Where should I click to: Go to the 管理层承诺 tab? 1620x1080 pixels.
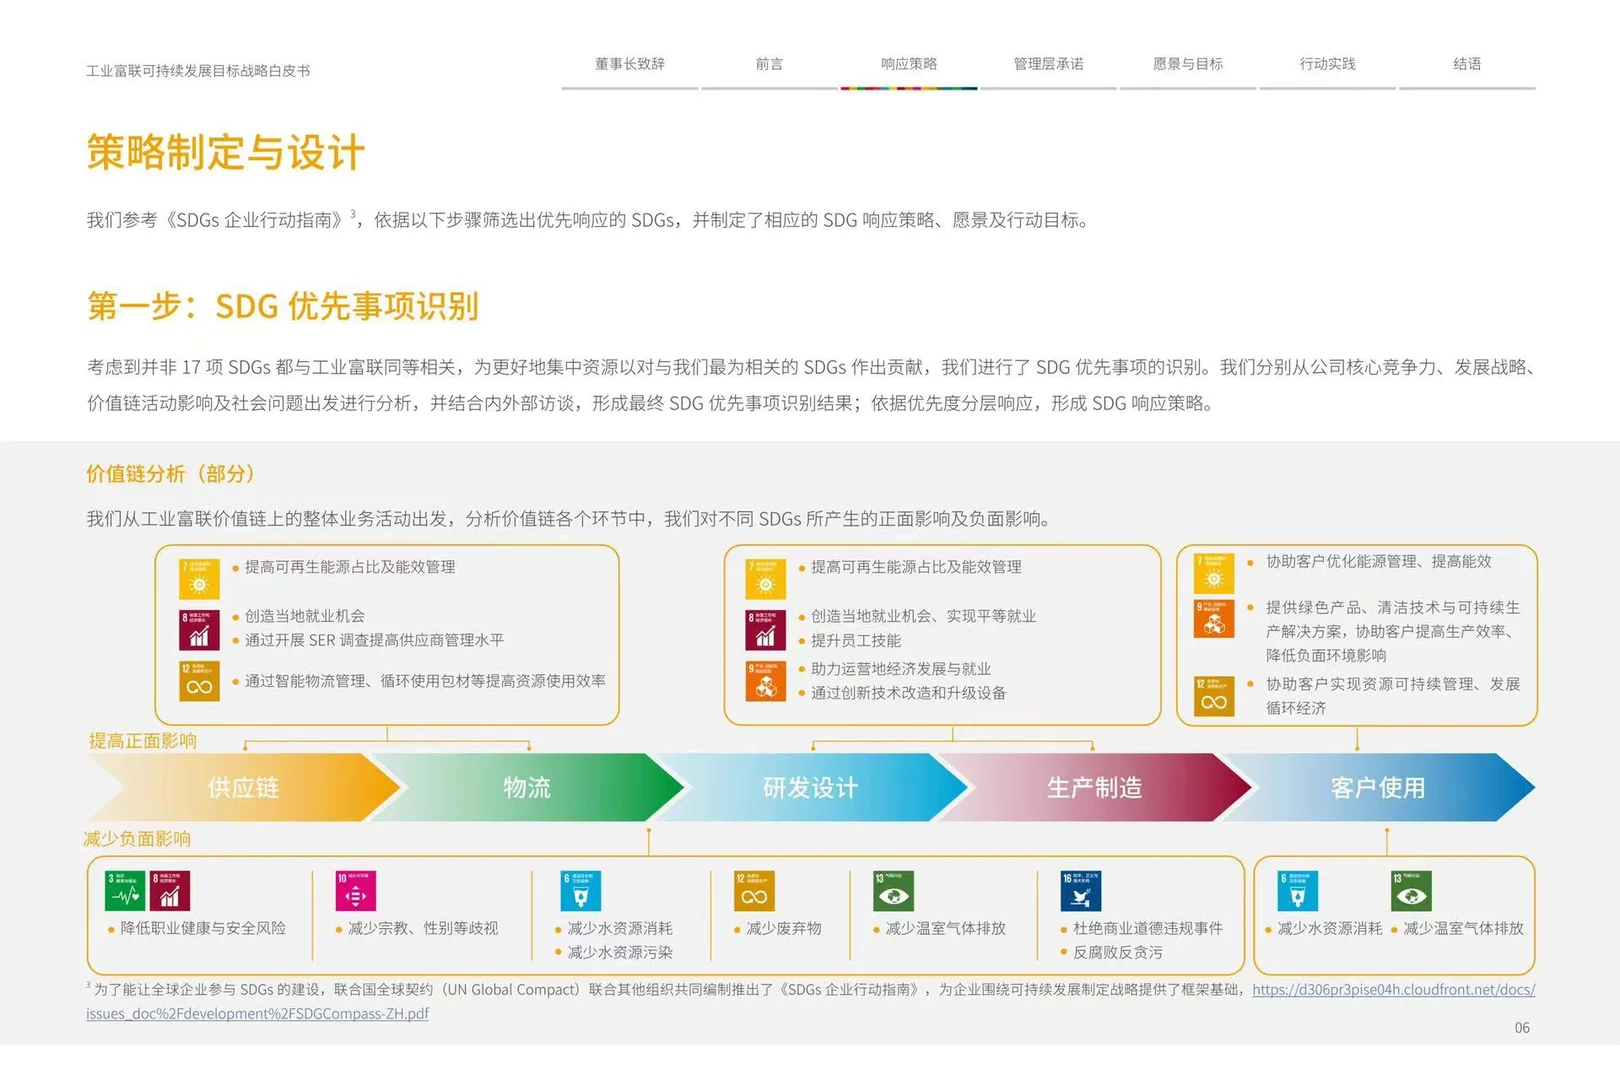[1049, 64]
